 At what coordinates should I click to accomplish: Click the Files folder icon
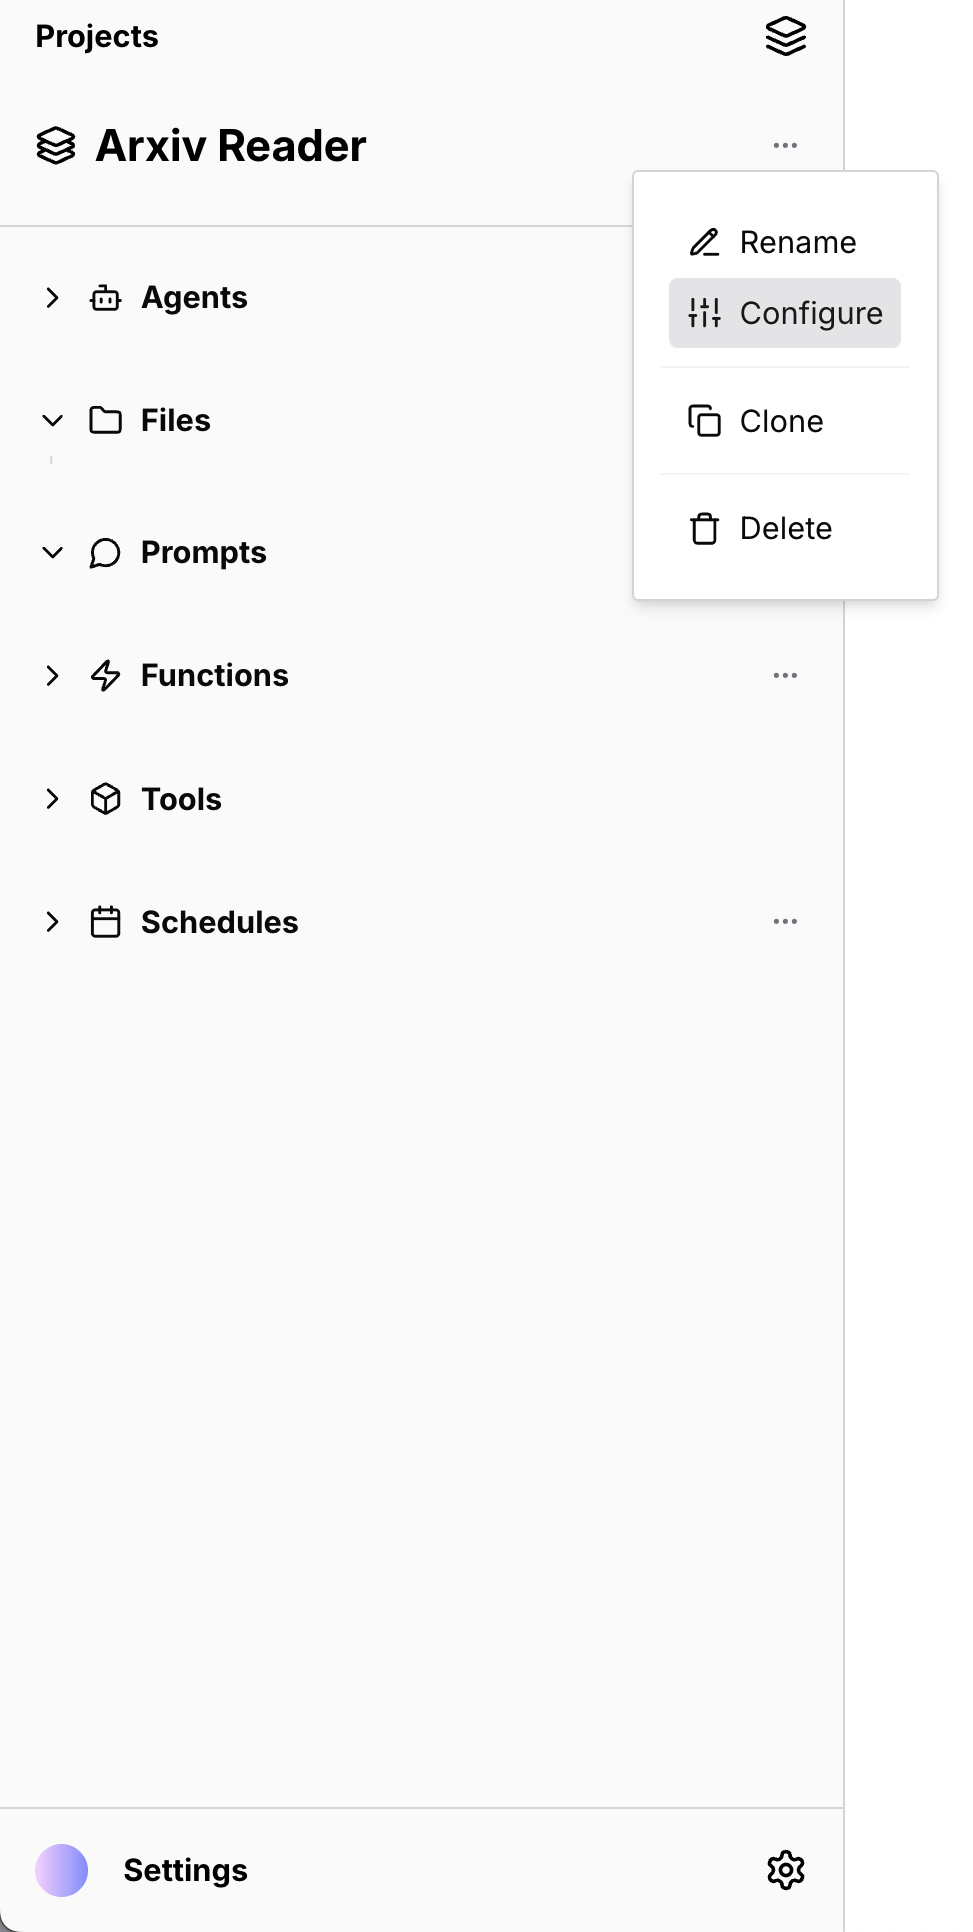[105, 420]
